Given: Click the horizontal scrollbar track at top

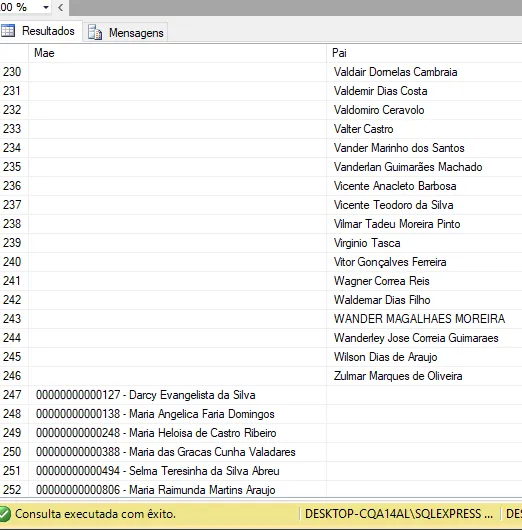Looking at the screenshot, I should (295, 7).
